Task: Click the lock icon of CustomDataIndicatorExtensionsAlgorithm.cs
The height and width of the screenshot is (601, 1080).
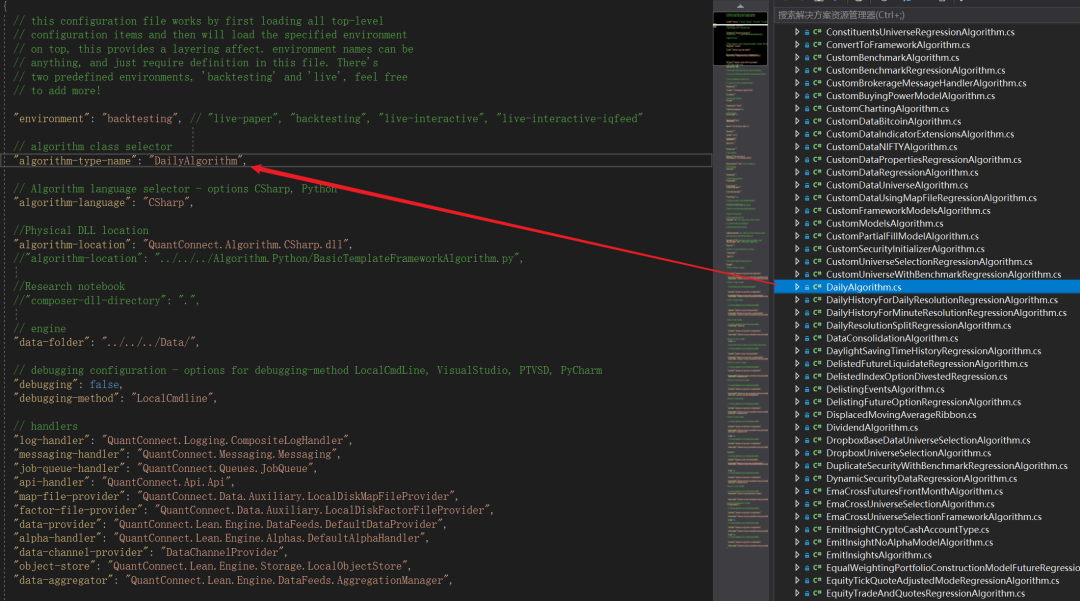Action: click(807, 134)
